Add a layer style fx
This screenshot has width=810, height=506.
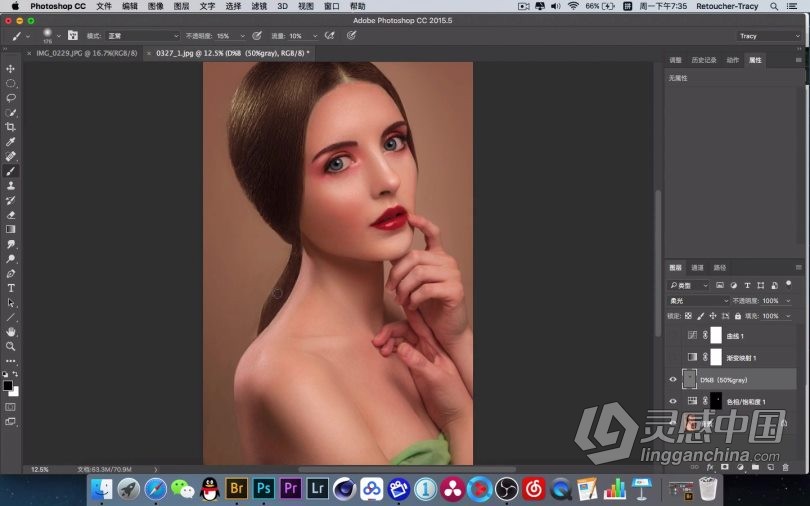[x=710, y=467]
